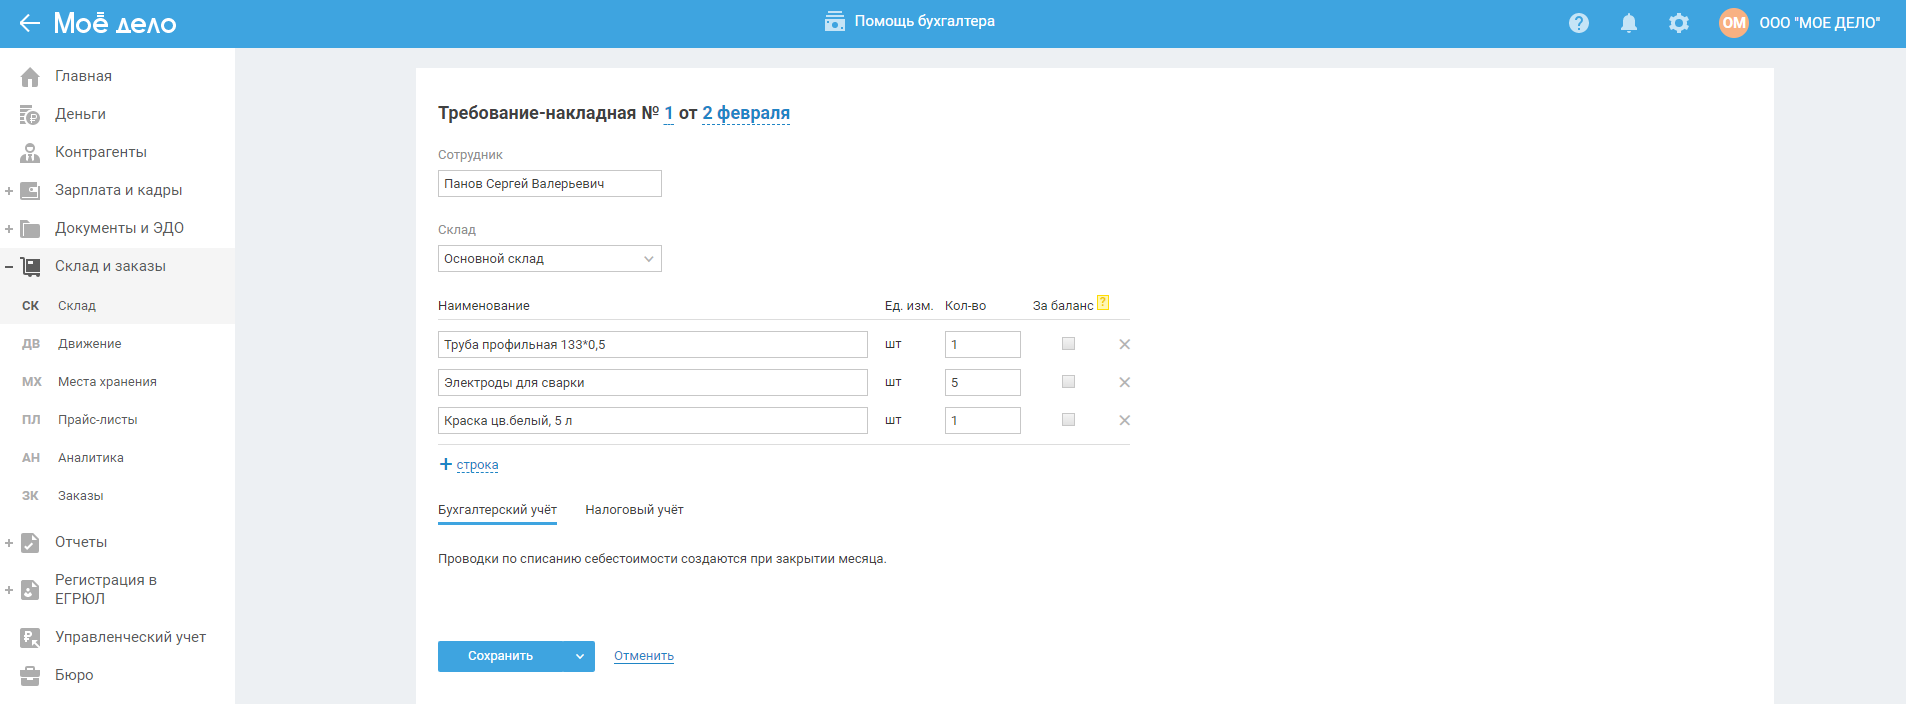Open notifications bell

click(x=1629, y=23)
